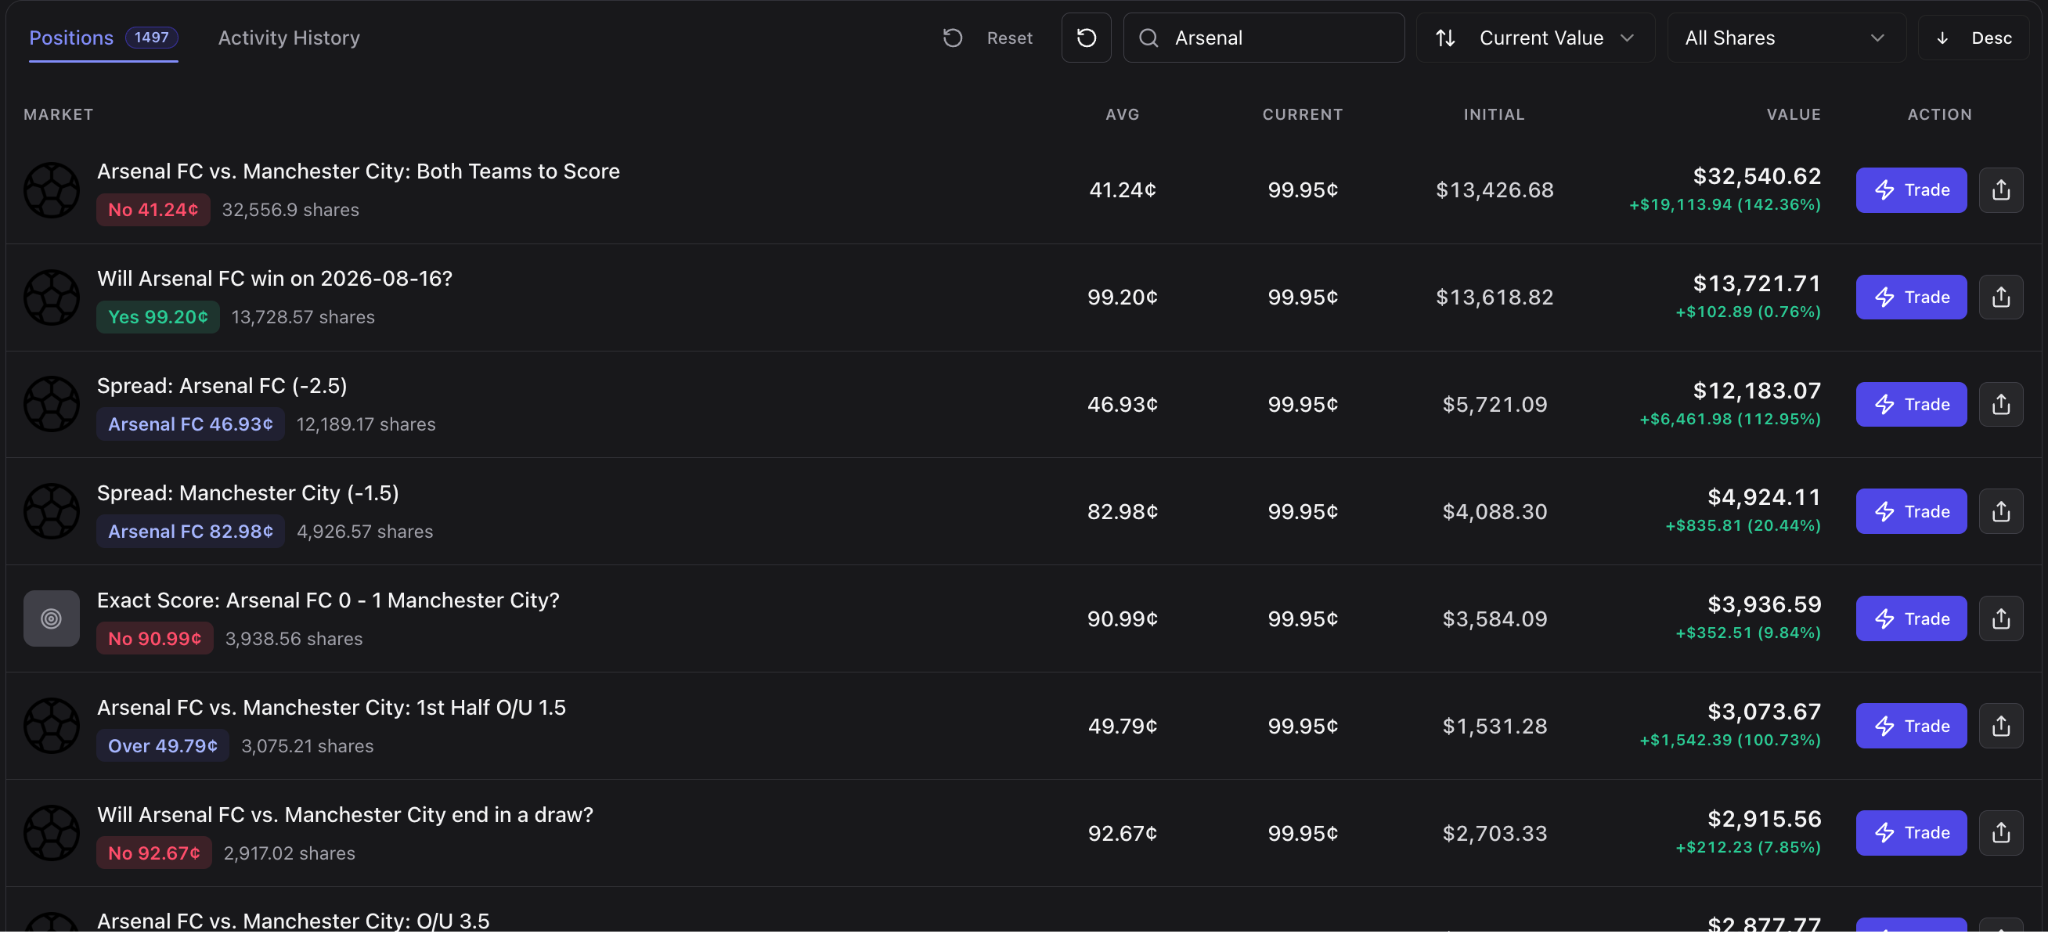Switch to the Activity History tab
This screenshot has width=2048, height=932.
(x=289, y=38)
